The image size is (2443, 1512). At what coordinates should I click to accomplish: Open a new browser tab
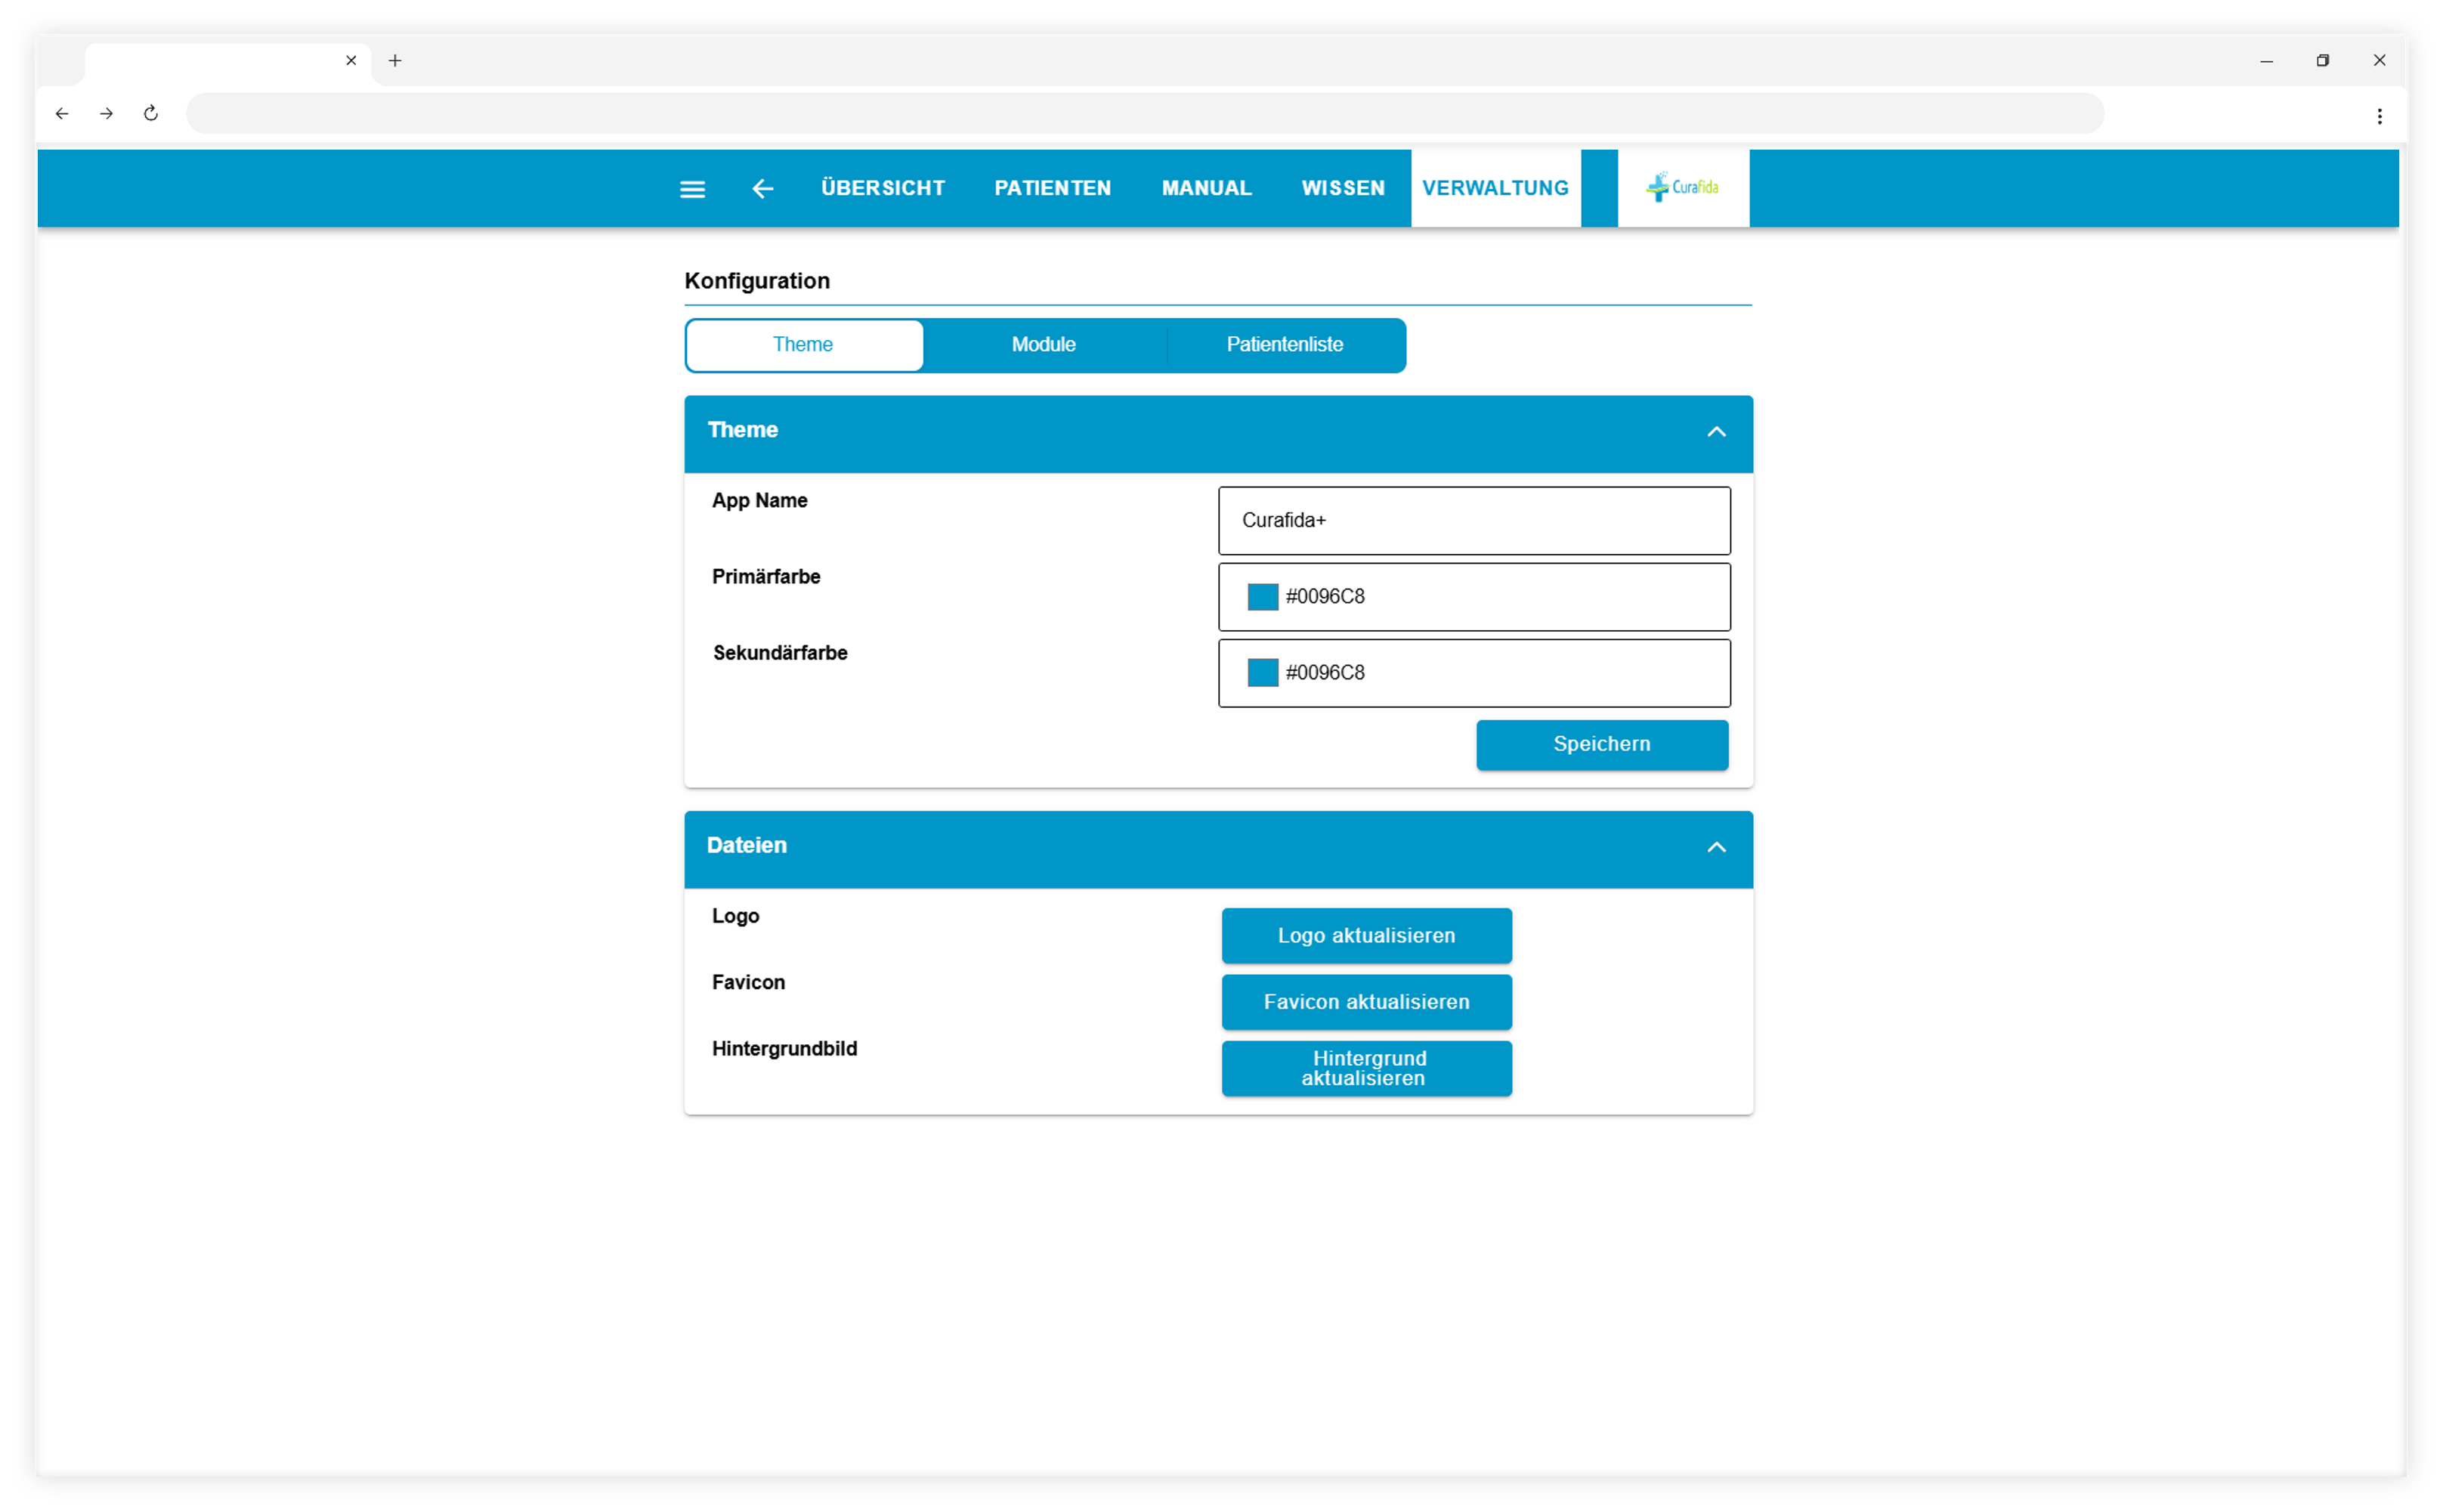tap(395, 61)
